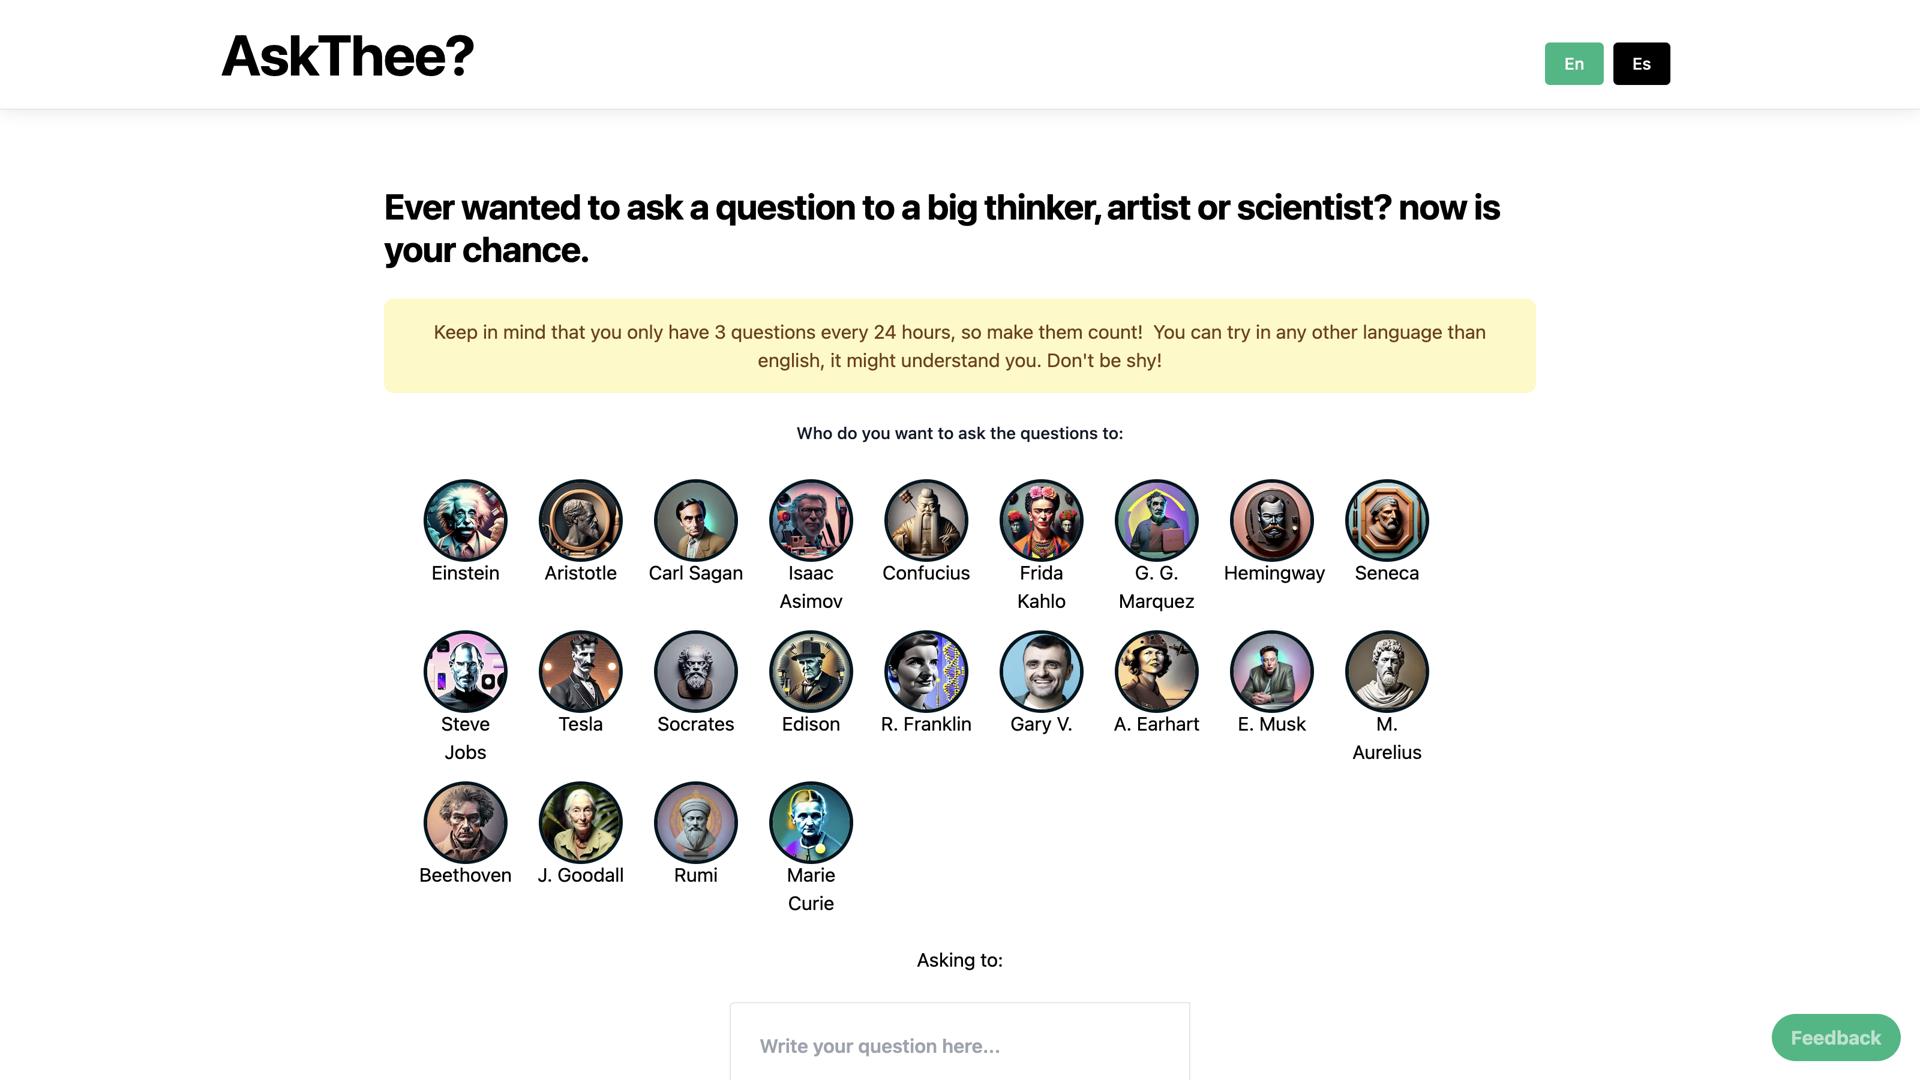Select E. Musk as your thinker
The image size is (1920, 1080).
[x=1271, y=671]
